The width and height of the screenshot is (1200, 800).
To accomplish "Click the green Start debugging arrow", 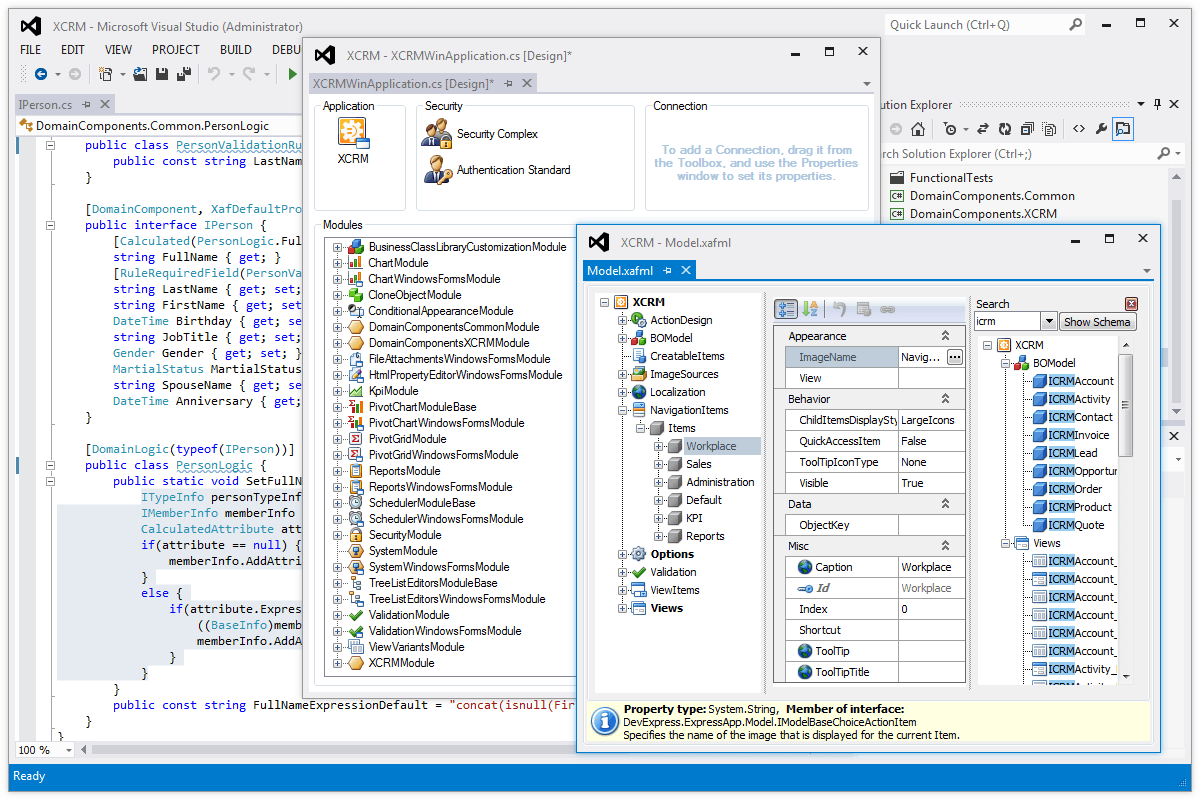I will pos(292,74).
